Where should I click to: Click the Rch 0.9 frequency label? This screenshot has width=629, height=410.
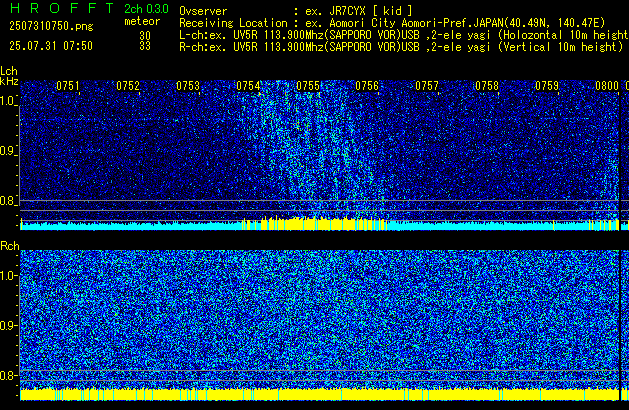8,325
